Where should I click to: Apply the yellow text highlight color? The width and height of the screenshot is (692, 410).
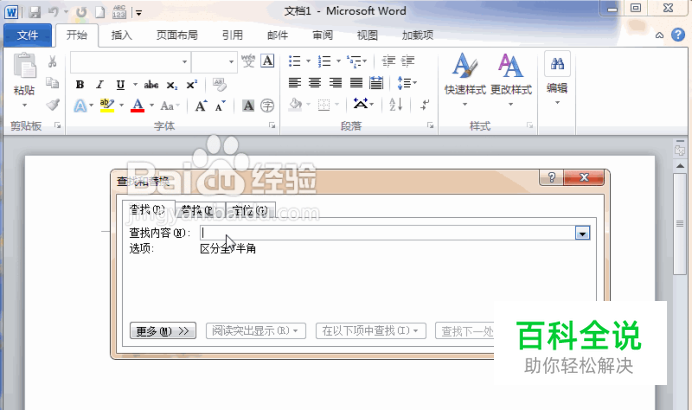pos(107,105)
